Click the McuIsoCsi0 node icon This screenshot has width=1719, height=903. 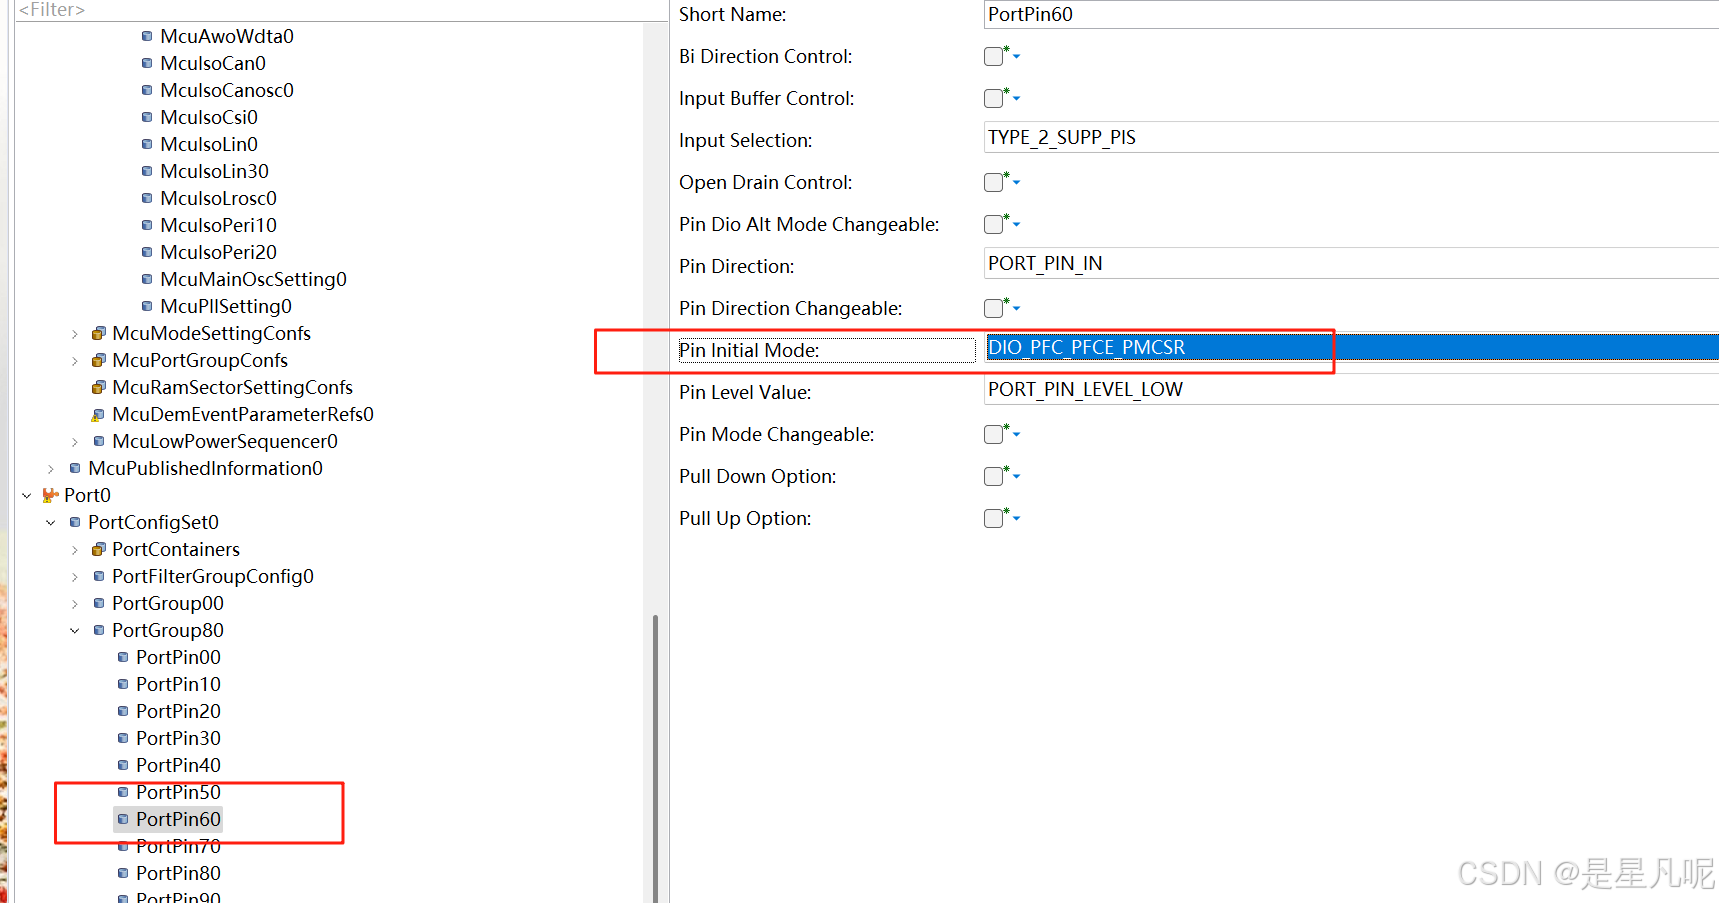147,117
